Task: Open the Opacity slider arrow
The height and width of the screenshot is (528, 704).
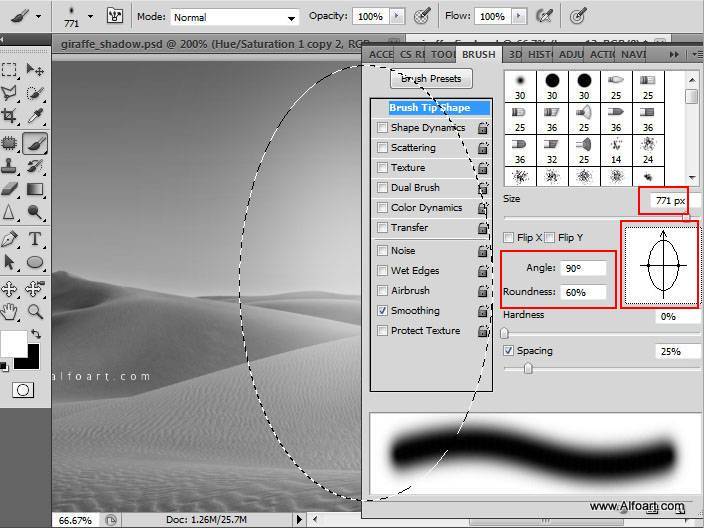Action: point(398,17)
